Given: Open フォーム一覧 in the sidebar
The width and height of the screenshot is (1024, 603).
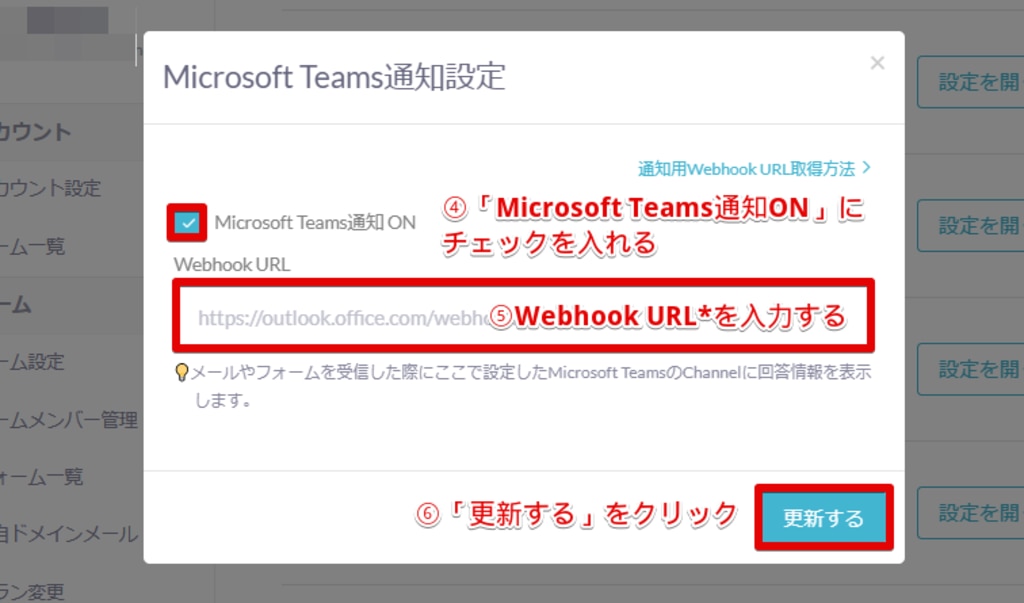Looking at the screenshot, I should 42,477.
